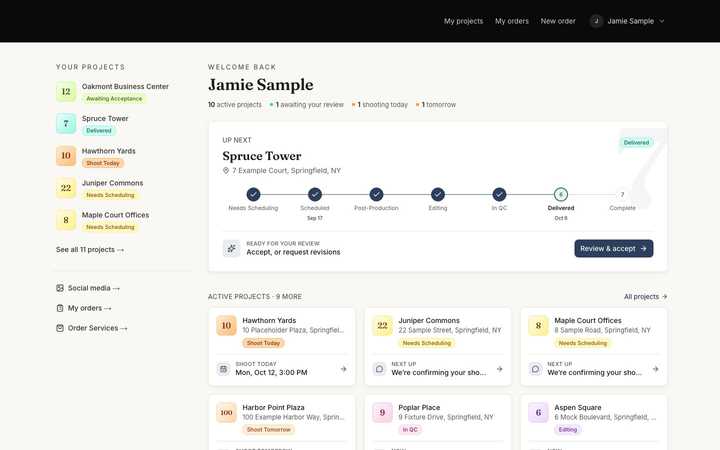Select New order in top navigation
720x450 pixels.
557,21
